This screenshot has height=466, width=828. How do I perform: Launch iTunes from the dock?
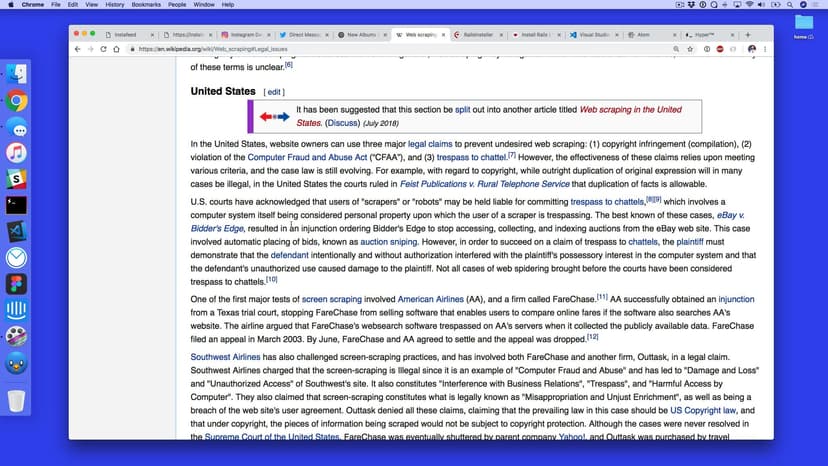click(17, 153)
